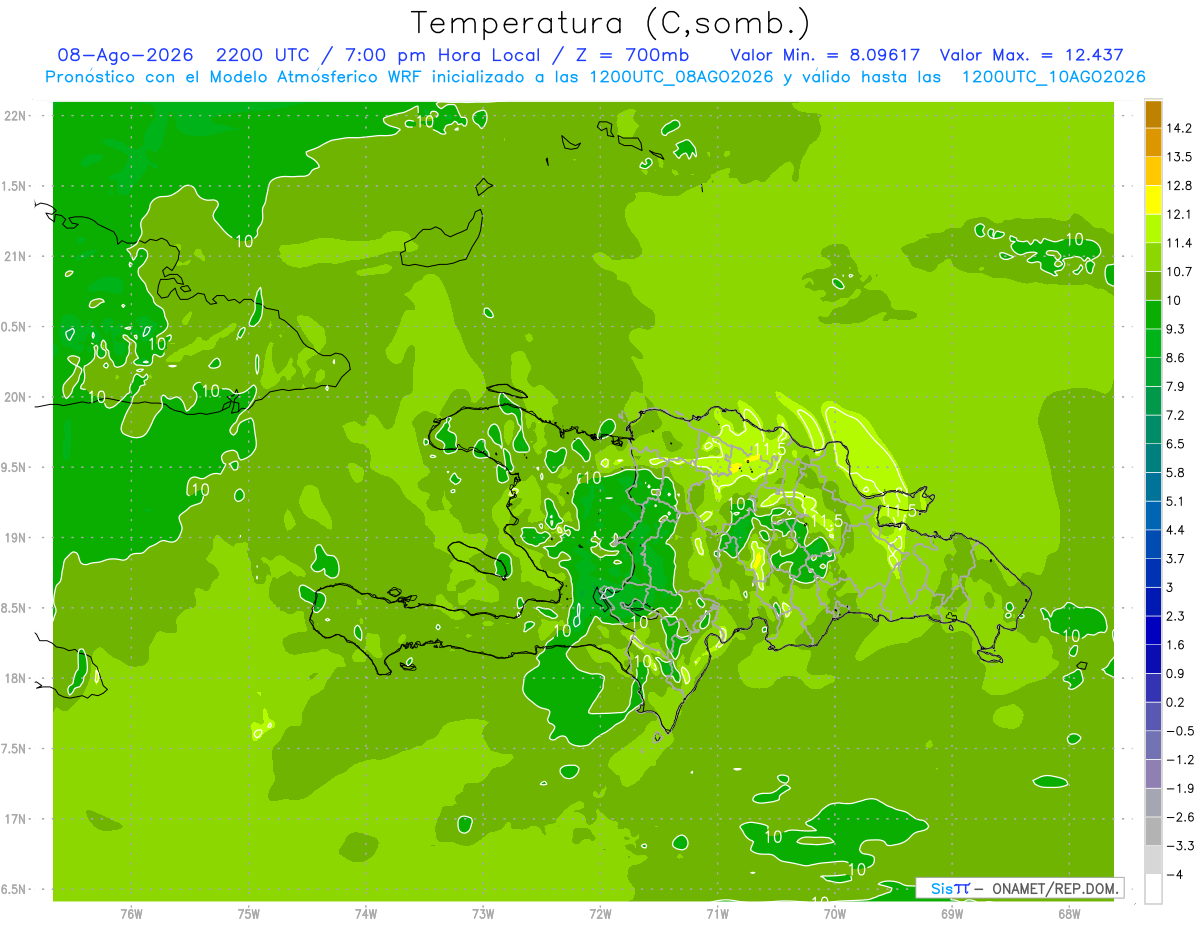The image size is (1200, 927).
Task: Click the 'ONAMET/REP.DOM.' credit label
Action: [x=1055, y=888]
